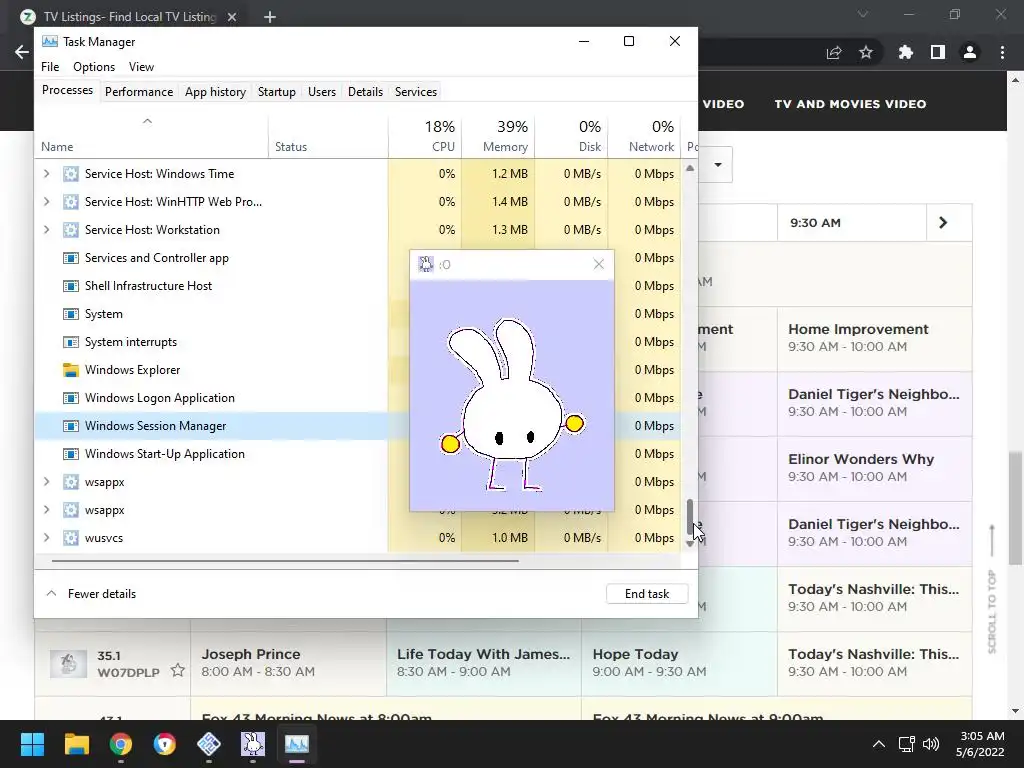Click Windows Logon Application icon
1024x768 pixels.
[x=71, y=398]
